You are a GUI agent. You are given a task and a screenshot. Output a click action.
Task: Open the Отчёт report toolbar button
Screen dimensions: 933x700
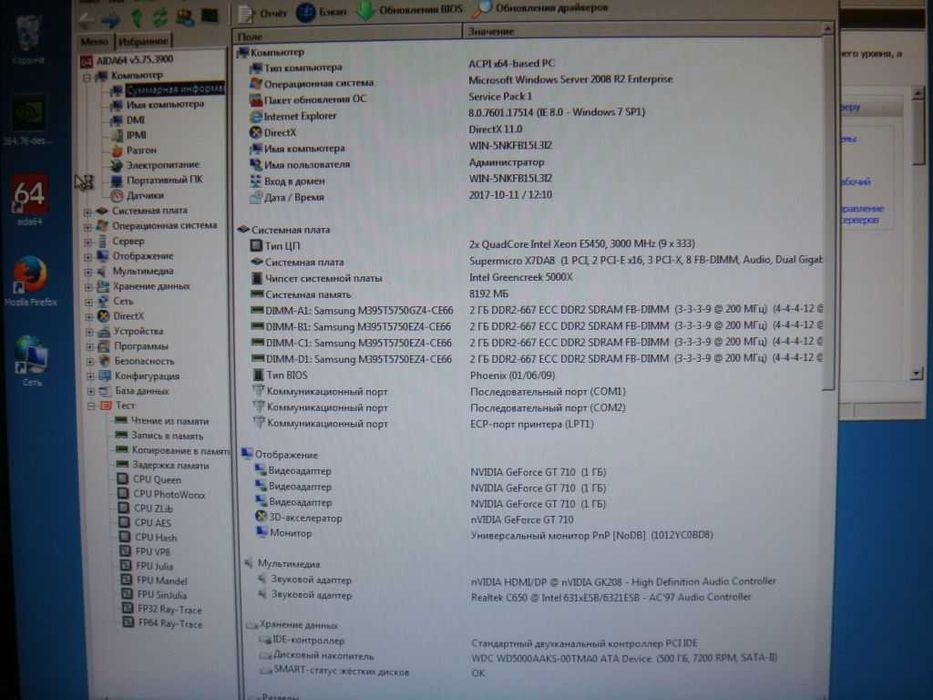(262, 12)
